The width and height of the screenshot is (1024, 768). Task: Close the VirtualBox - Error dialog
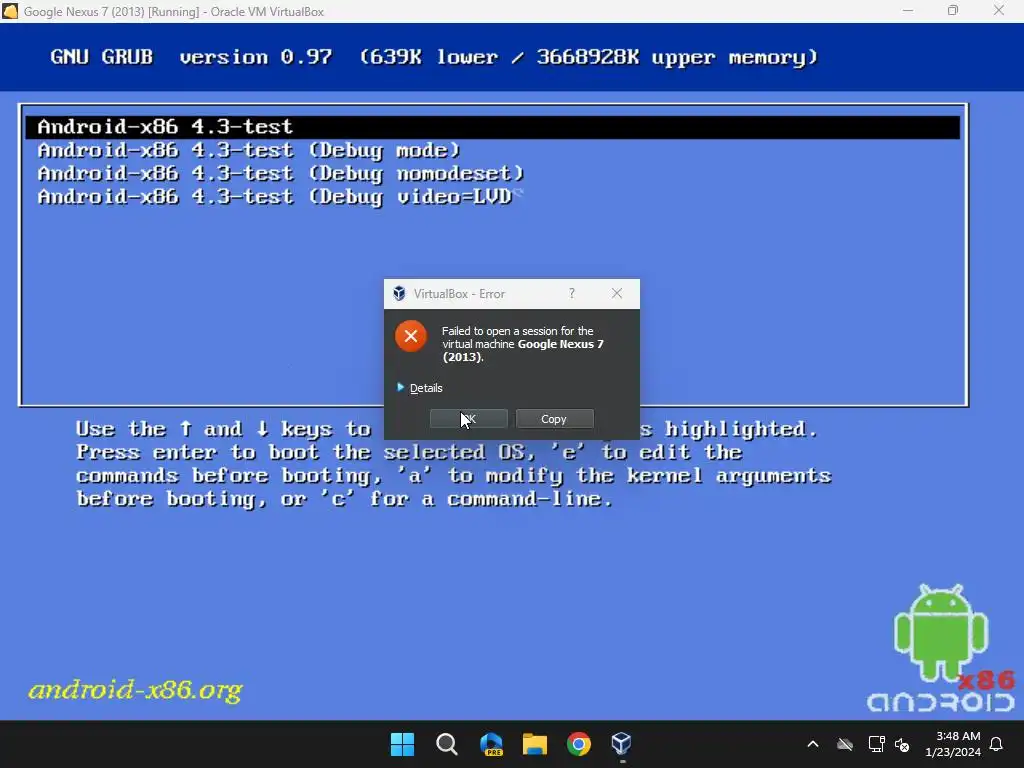tap(616, 293)
